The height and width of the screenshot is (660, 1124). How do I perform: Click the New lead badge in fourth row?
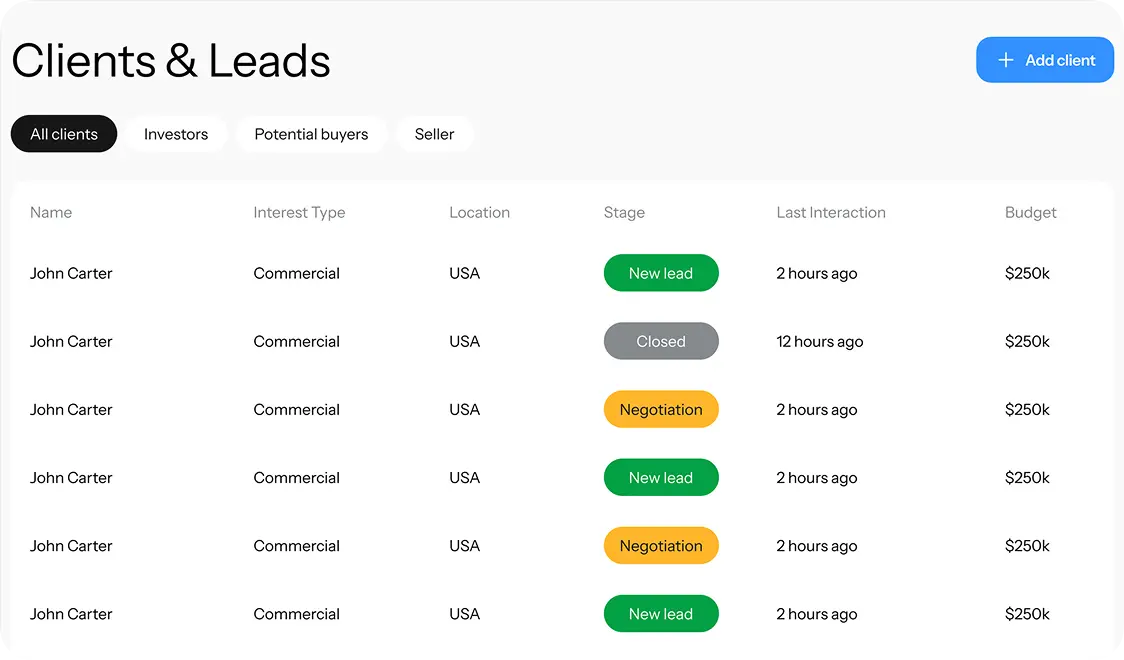coord(661,477)
